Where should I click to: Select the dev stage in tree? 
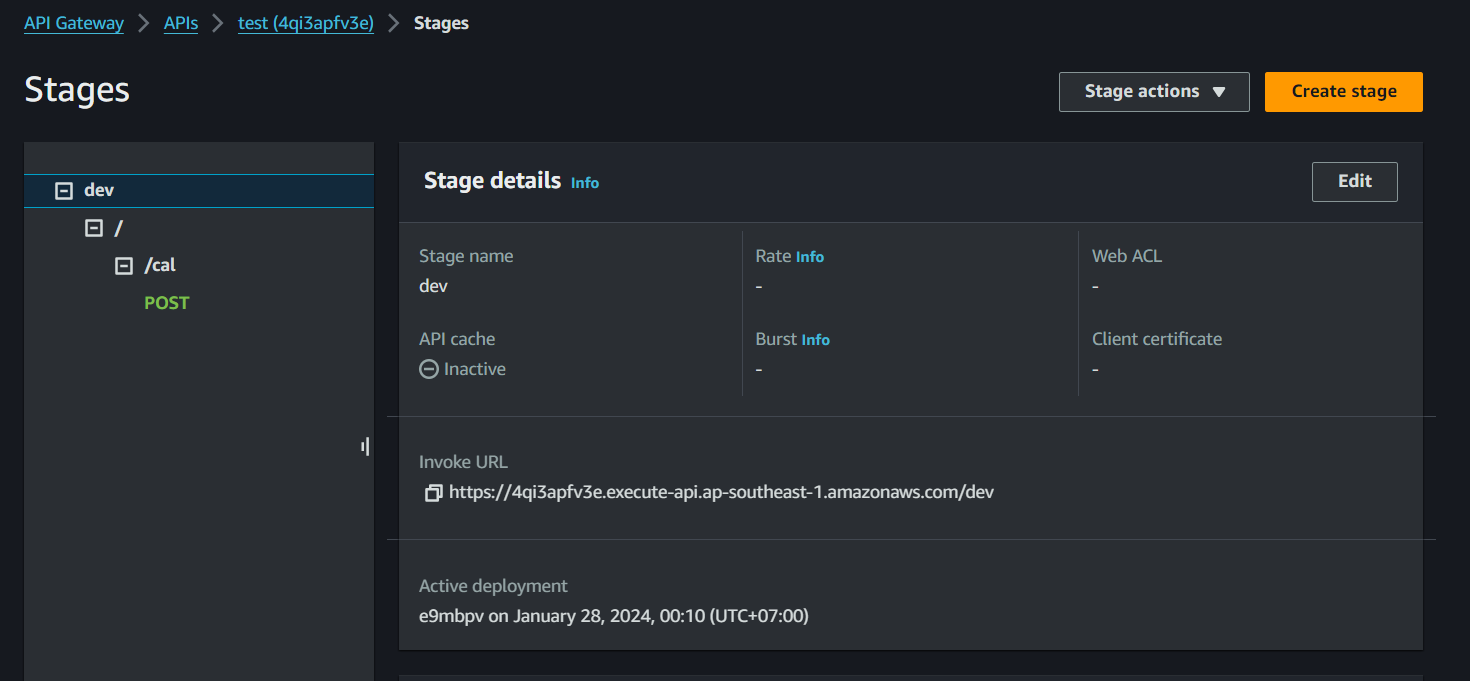(99, 190)
